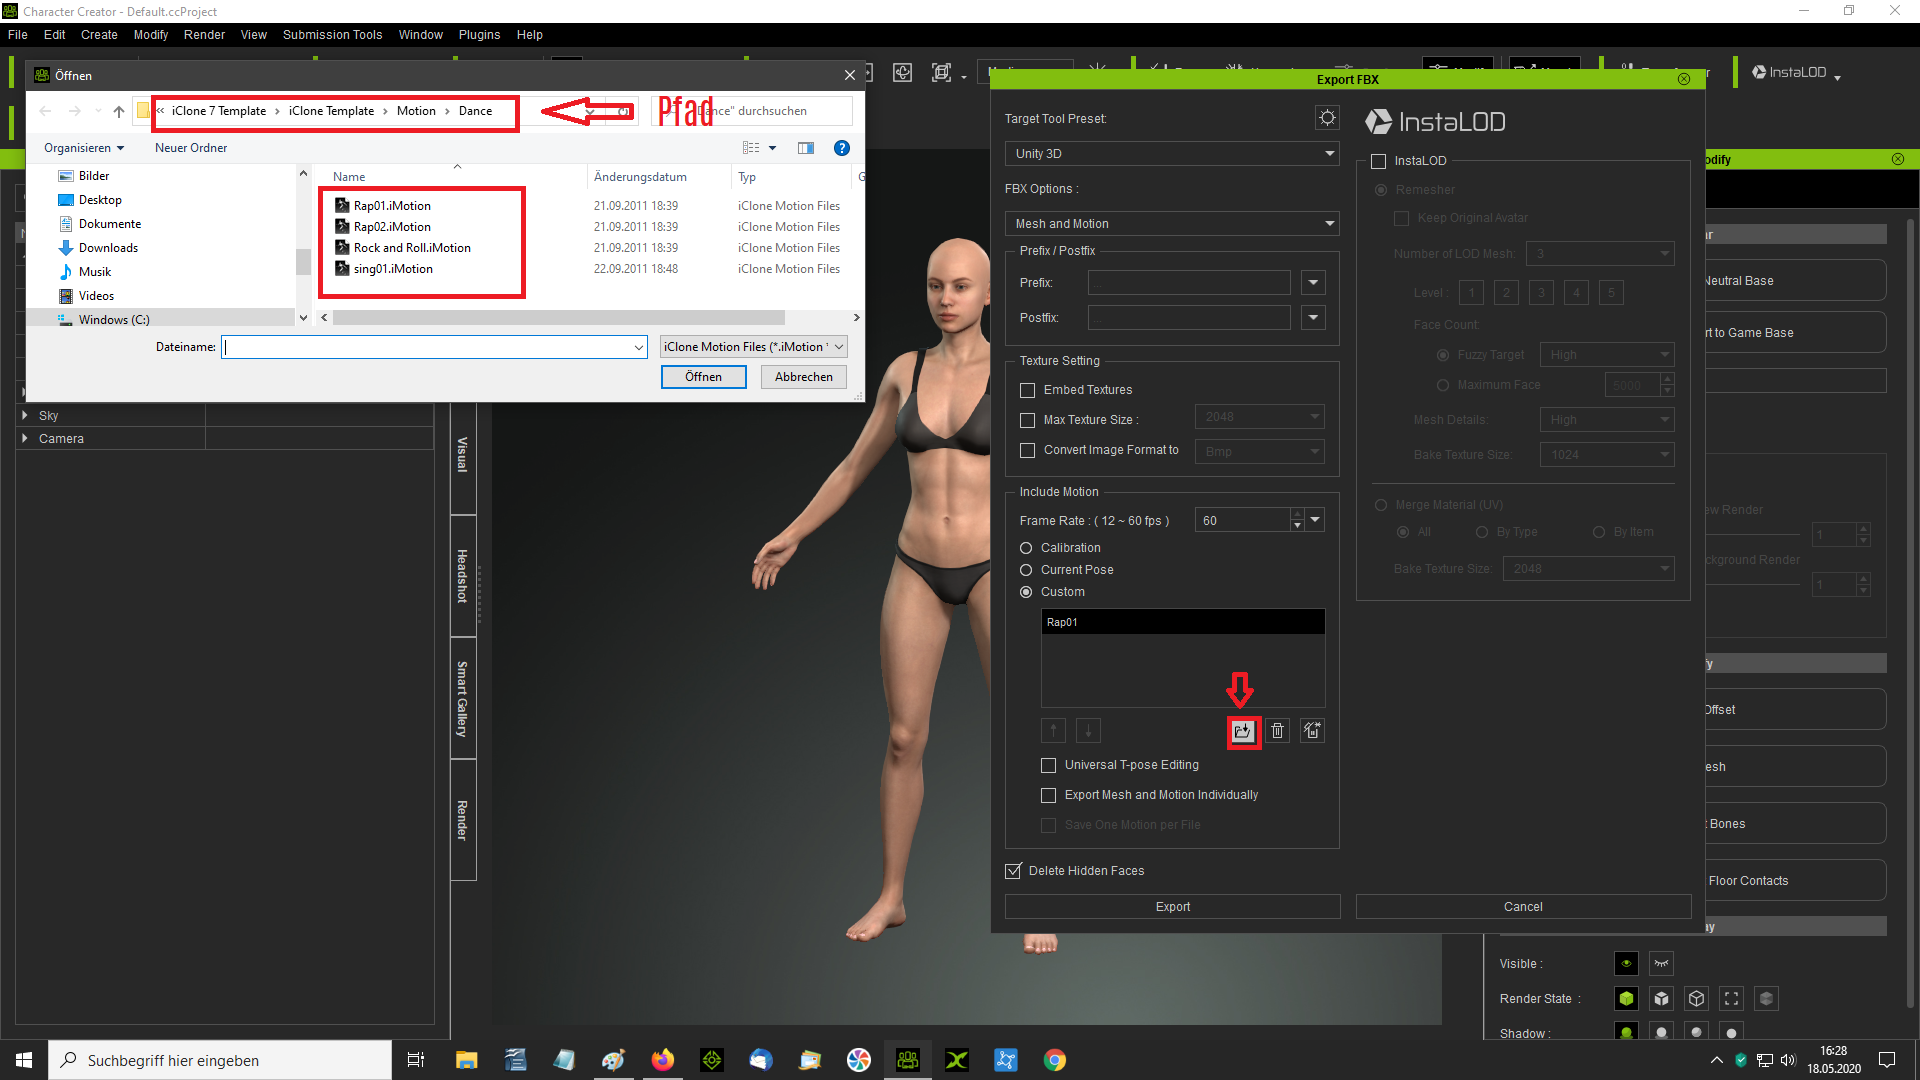
Task: Toggle the preview pane icon in Öffnen dialog
Action: click(806, 148)
